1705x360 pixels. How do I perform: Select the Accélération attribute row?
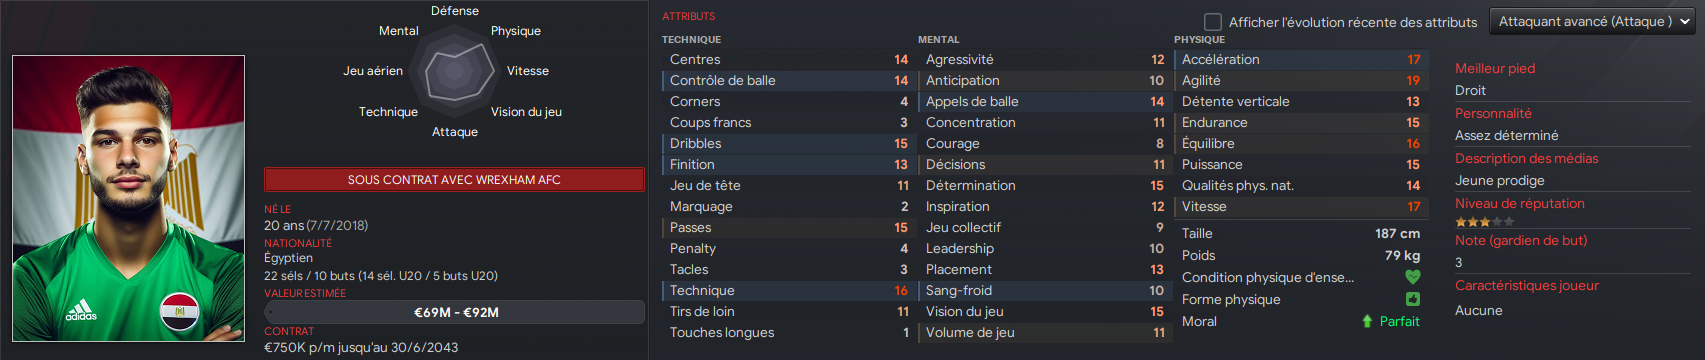point(1300,60)
